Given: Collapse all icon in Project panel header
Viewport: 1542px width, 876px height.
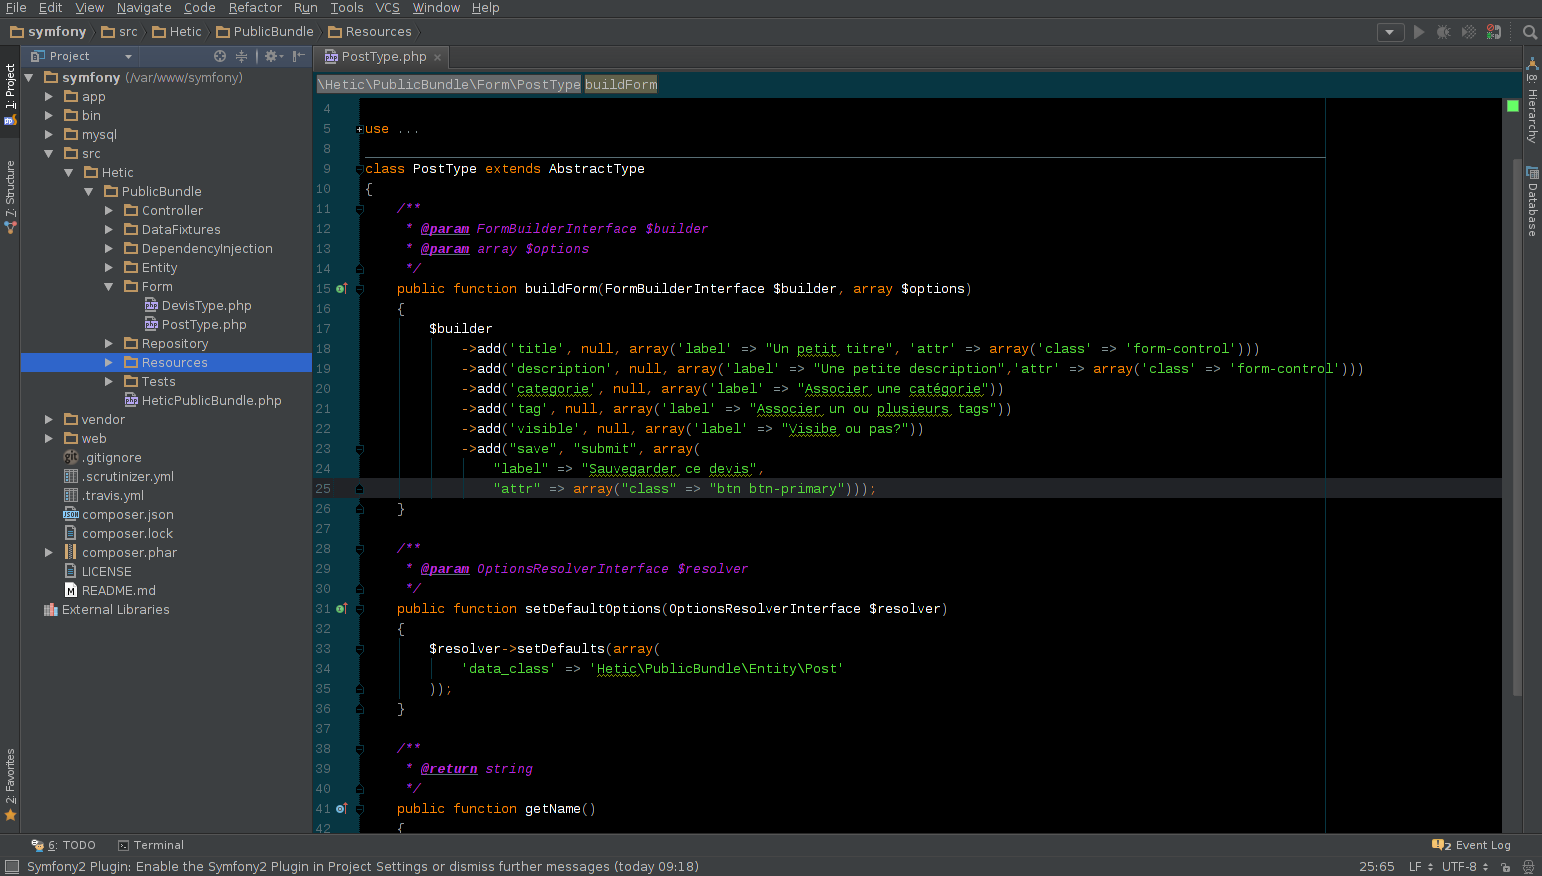Looking at the screenshot, I should pyautogui.click(x=241, y=56).
